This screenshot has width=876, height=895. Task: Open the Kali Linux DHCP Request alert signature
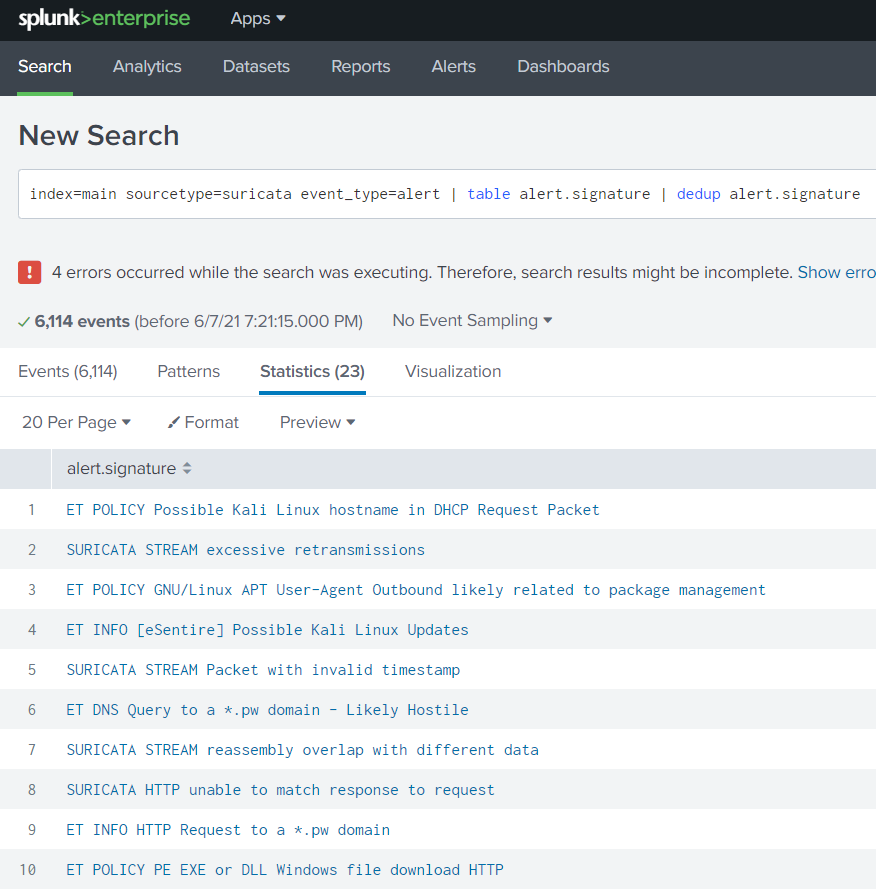333,509
